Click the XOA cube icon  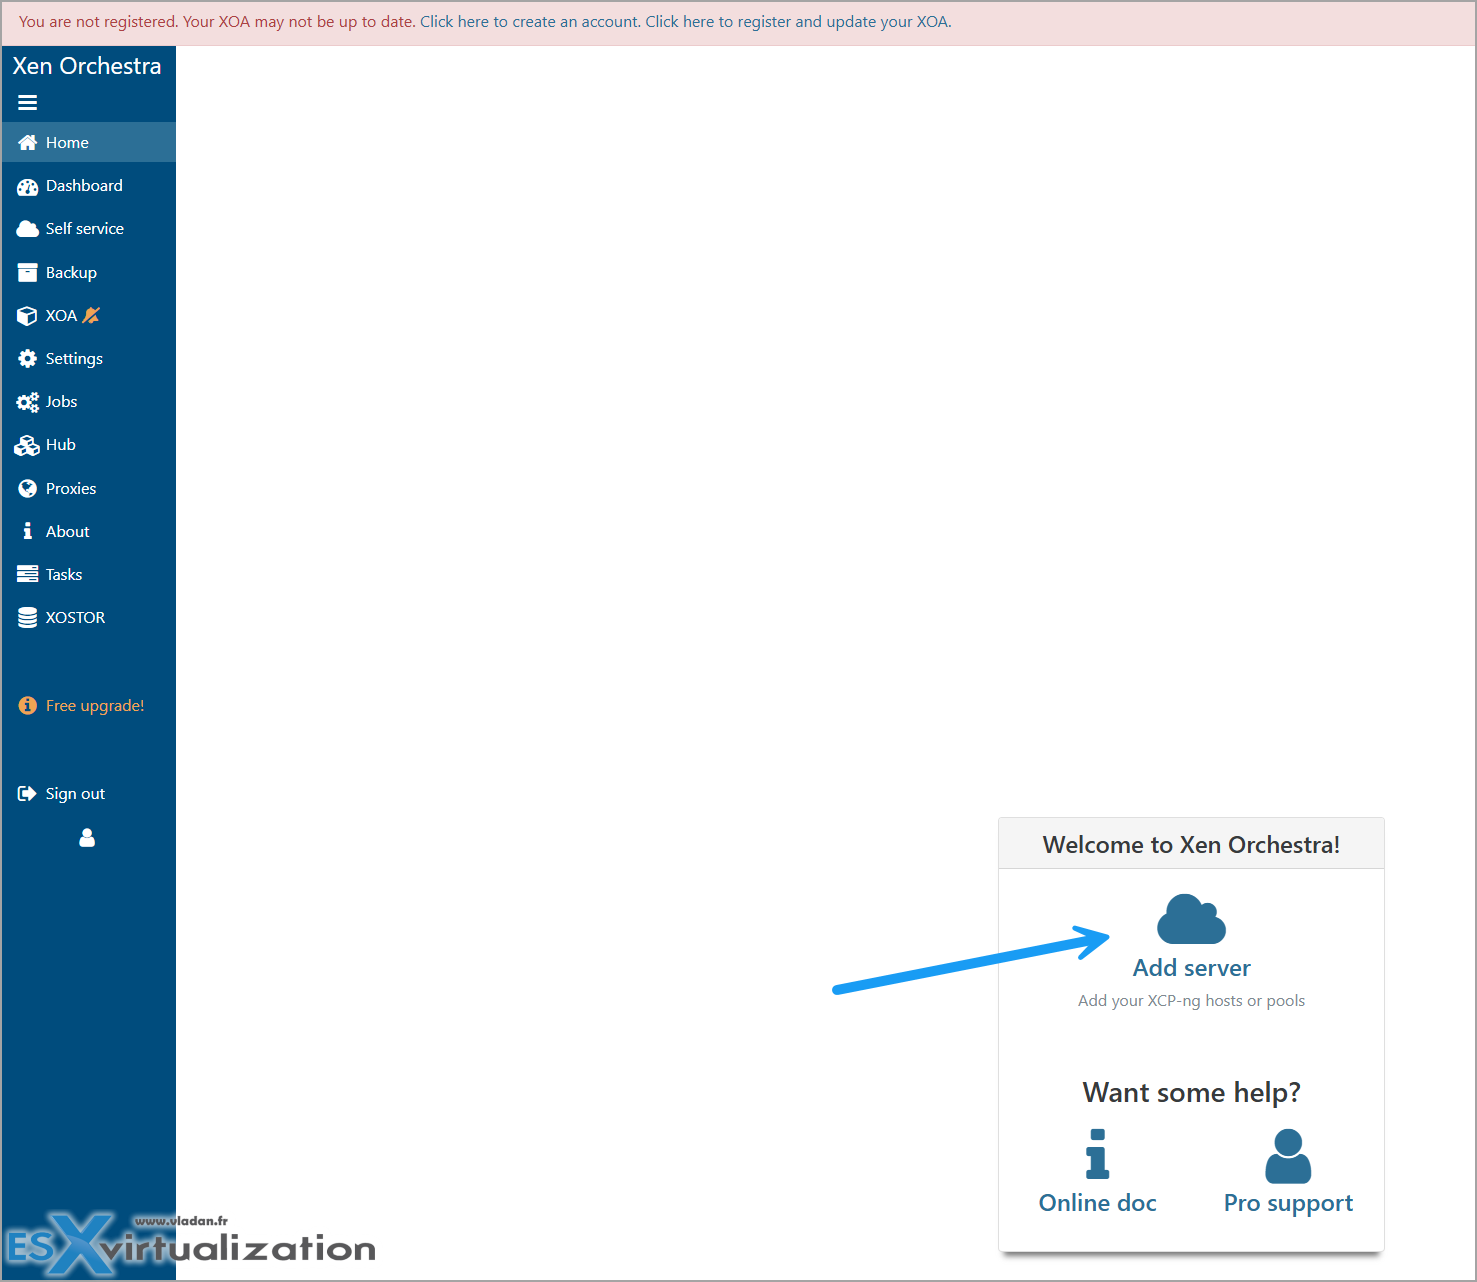pos(28,316)
